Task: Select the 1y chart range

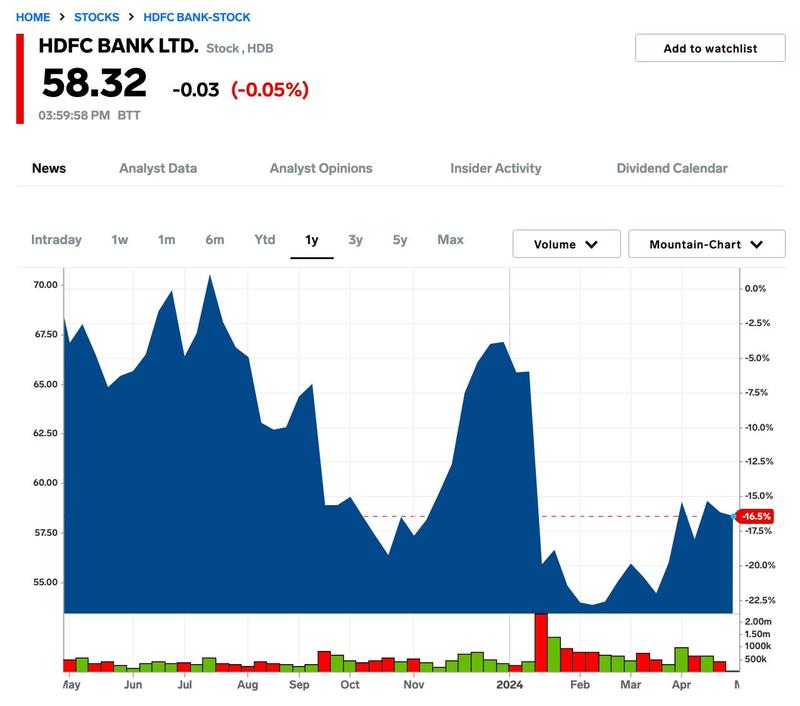Action: coord(312,240)
